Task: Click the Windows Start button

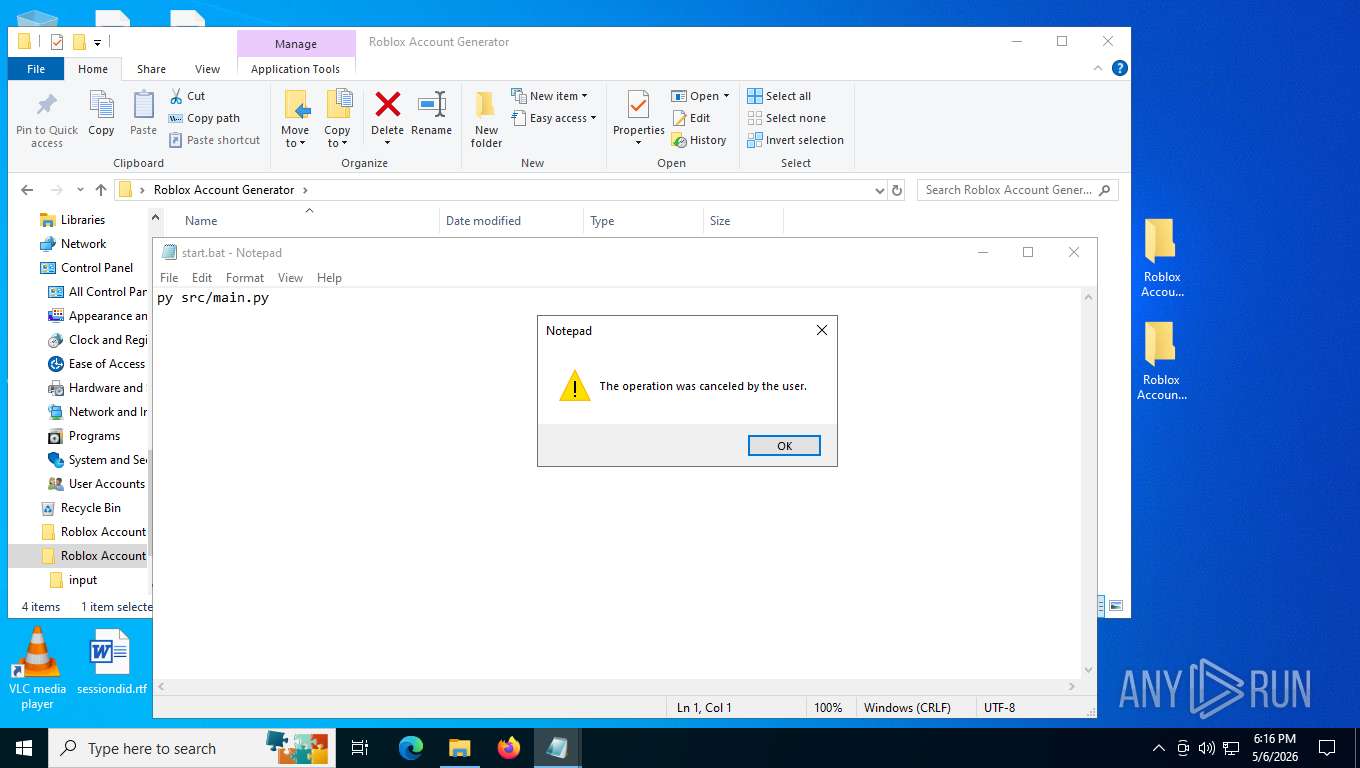Action: coord(23,748)
